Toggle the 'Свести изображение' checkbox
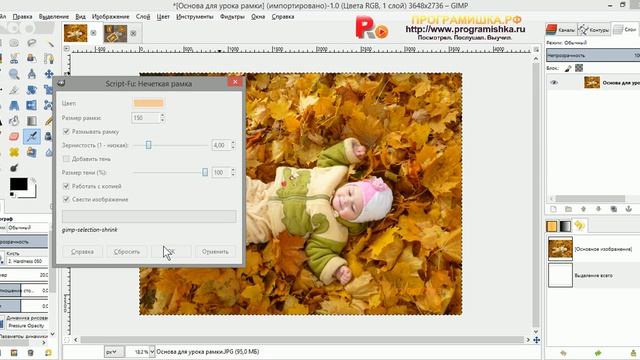The height and width of the screenshot is (360, 640). [x=66, y=199]
